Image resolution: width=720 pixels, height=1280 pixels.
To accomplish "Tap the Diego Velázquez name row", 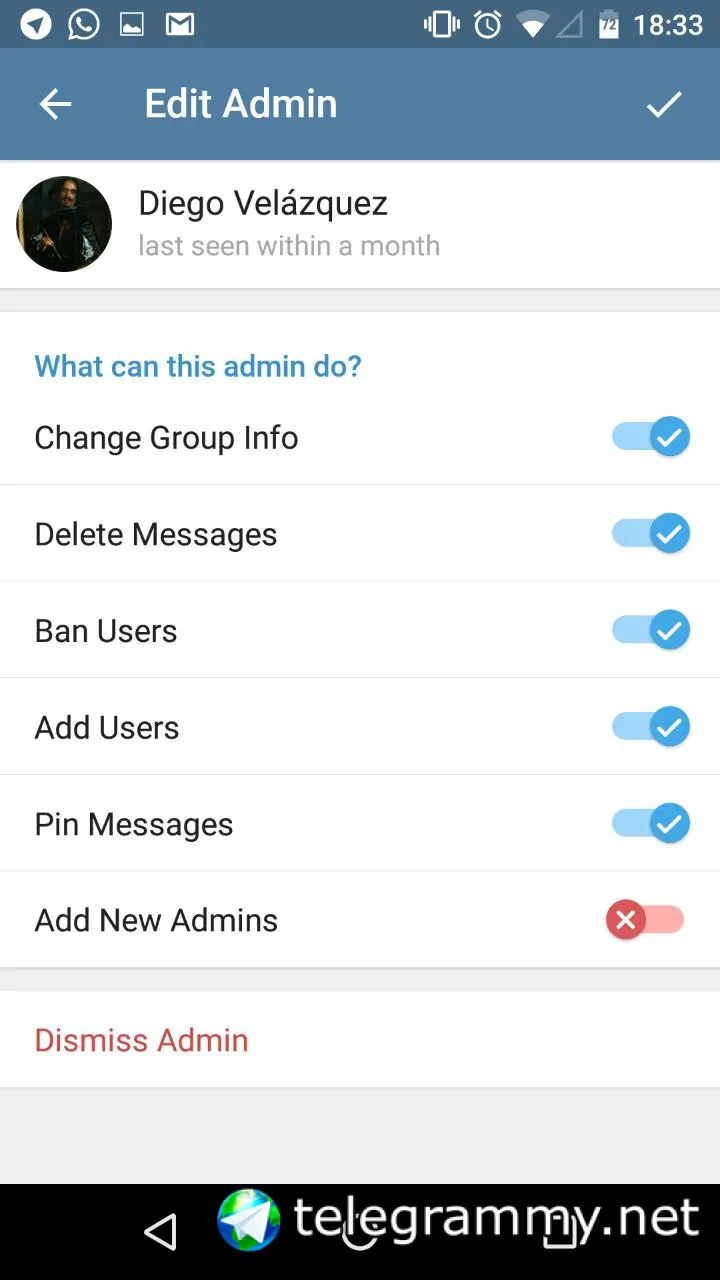I will tap(360, 224).
